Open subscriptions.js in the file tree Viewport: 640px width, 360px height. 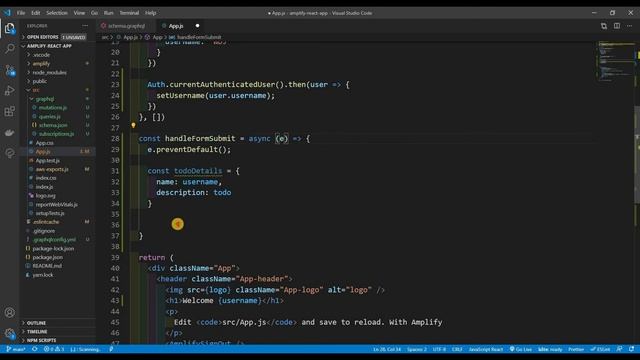tap(56, 134)
